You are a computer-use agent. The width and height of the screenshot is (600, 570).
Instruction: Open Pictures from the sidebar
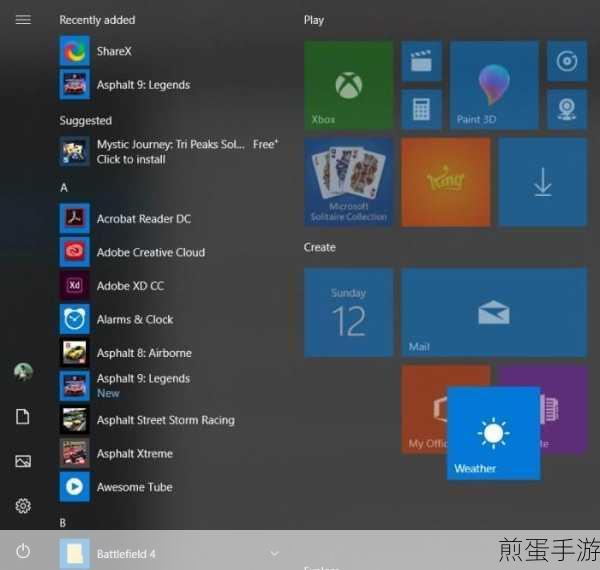pyautogui.click(x=23, y=461)
